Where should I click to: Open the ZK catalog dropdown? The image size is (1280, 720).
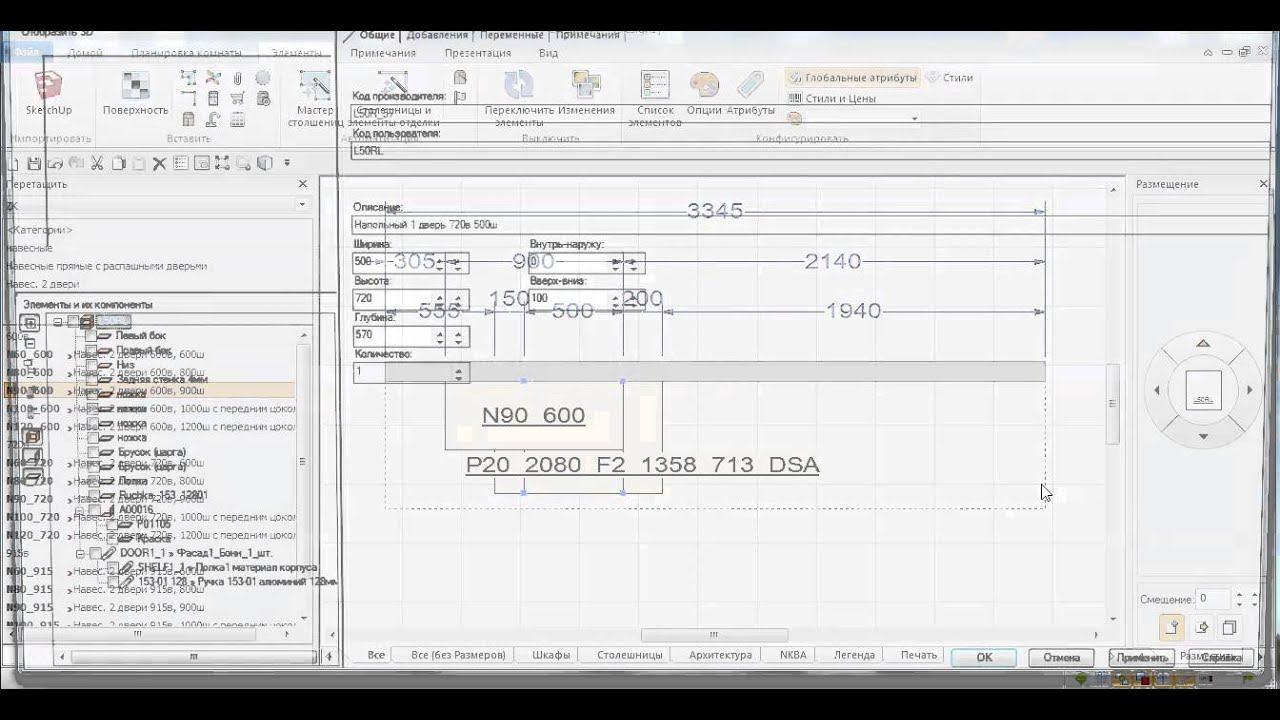(x=302, y=205)
